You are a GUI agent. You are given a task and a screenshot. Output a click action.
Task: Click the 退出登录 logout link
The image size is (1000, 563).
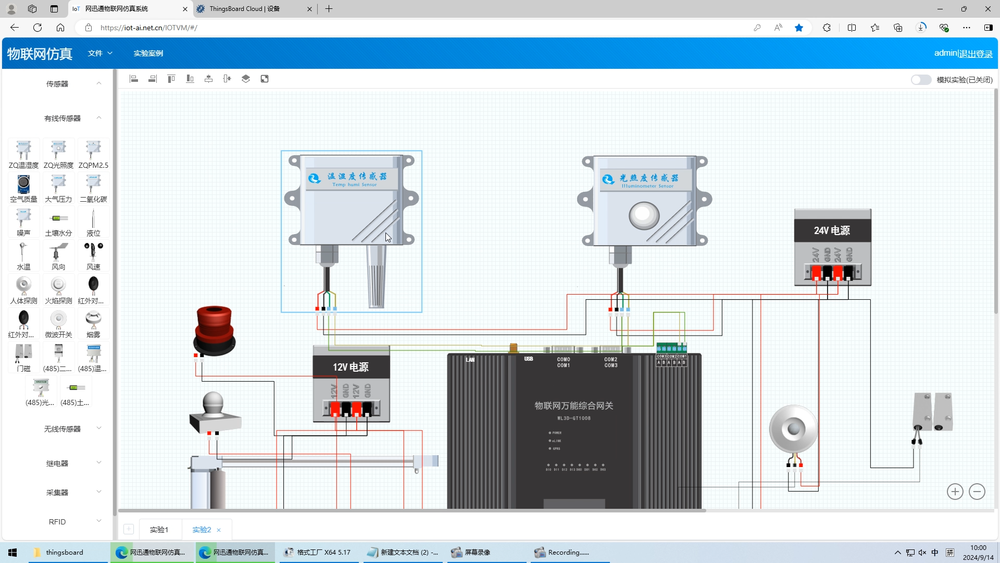976,54
